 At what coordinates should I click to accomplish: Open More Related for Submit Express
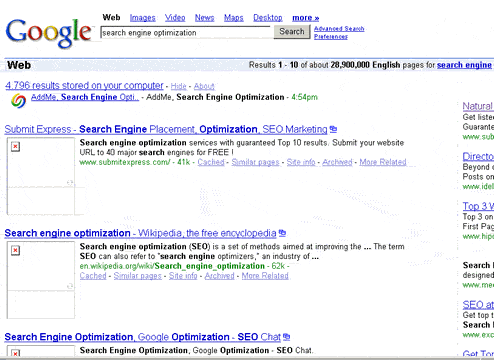coord(383,162)
